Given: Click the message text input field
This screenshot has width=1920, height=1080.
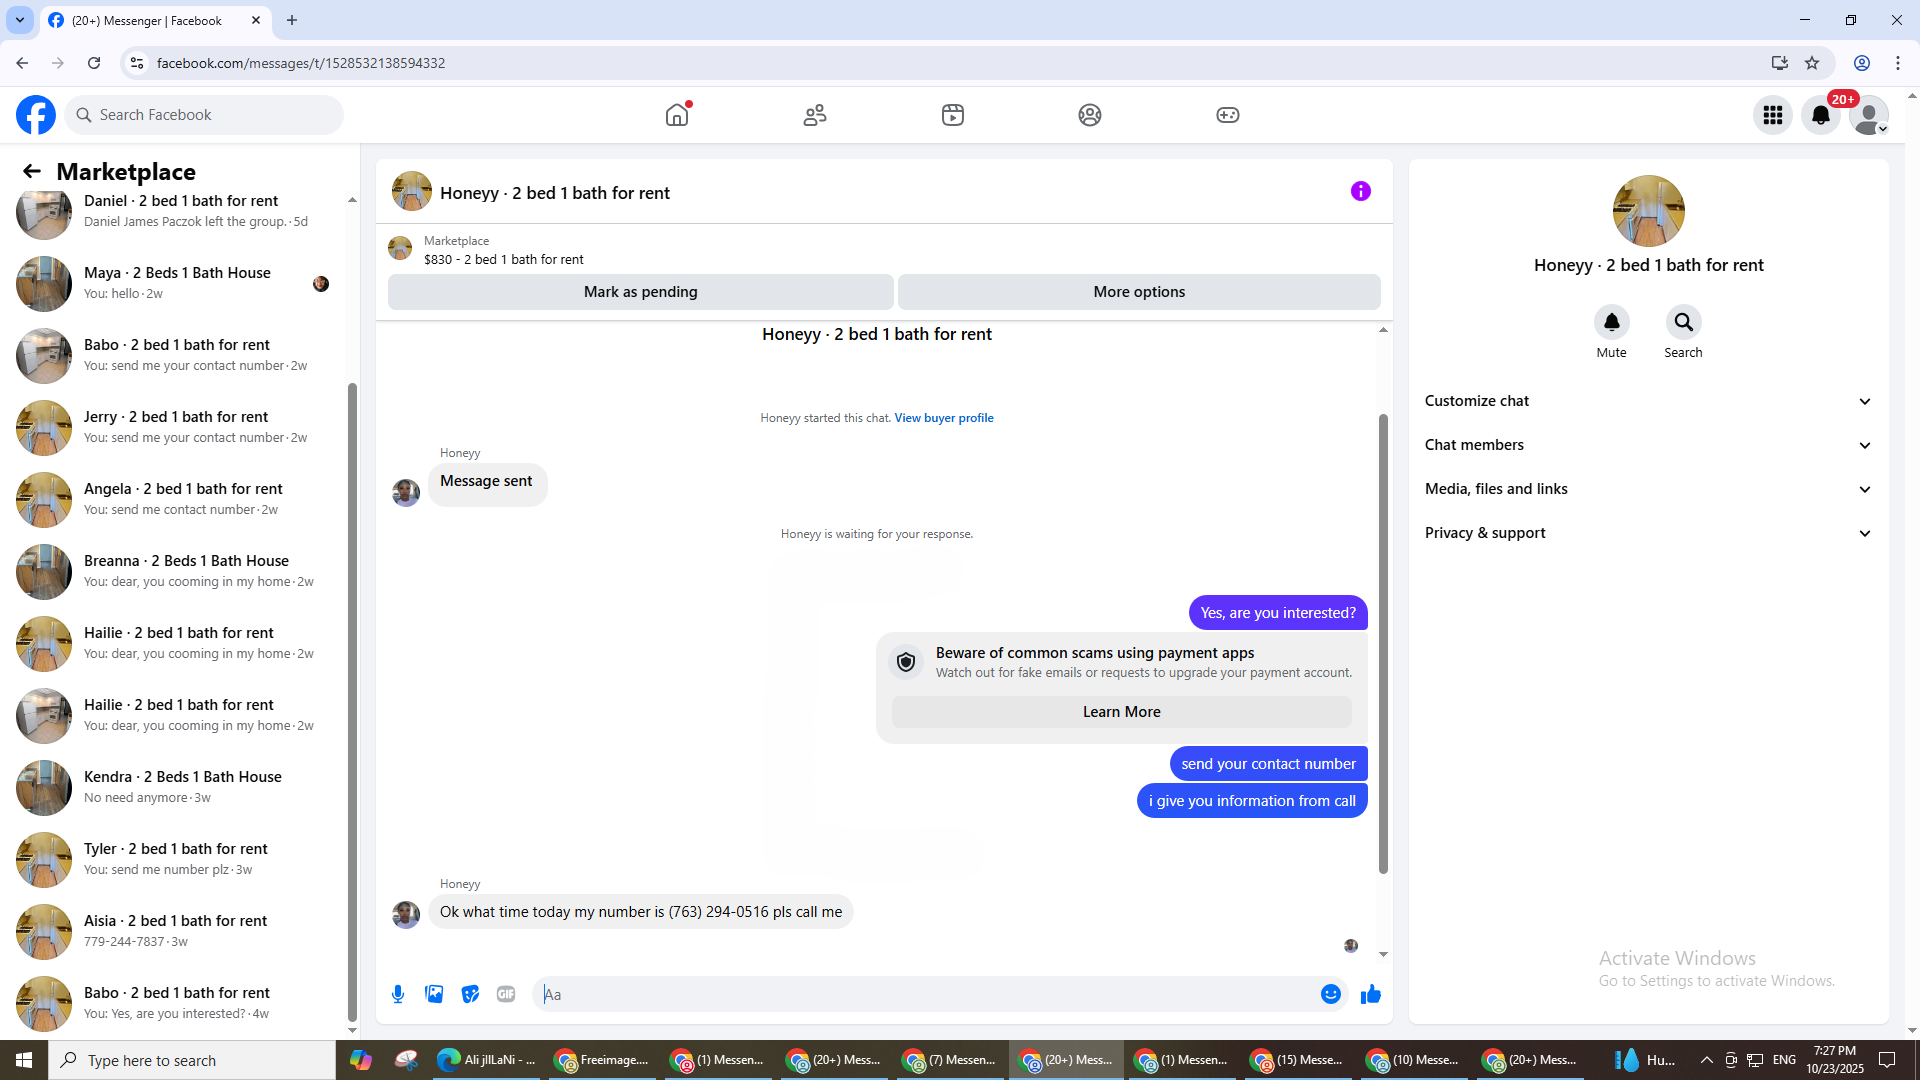Looking at the screenshot, I should pyautogui.click(x=925, y=994).
